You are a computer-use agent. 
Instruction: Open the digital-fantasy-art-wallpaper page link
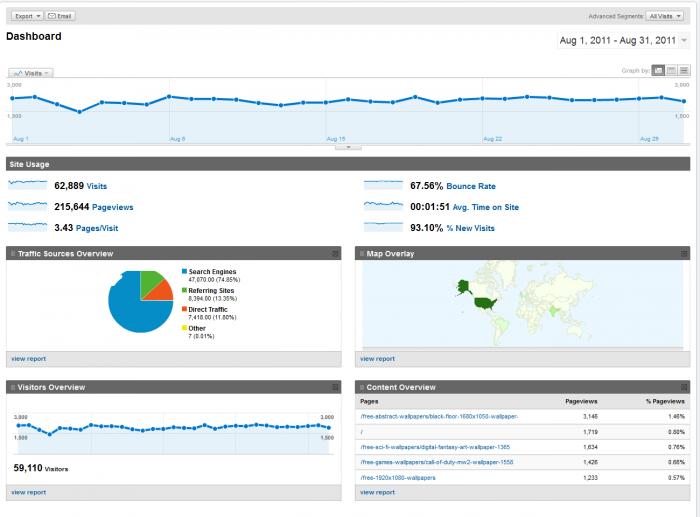click(x=435, y=447)
